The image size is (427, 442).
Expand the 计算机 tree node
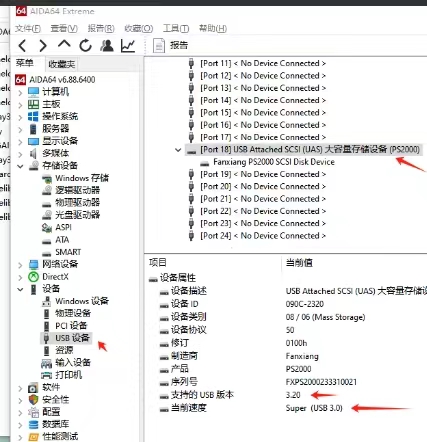click(x=20, y=92)
